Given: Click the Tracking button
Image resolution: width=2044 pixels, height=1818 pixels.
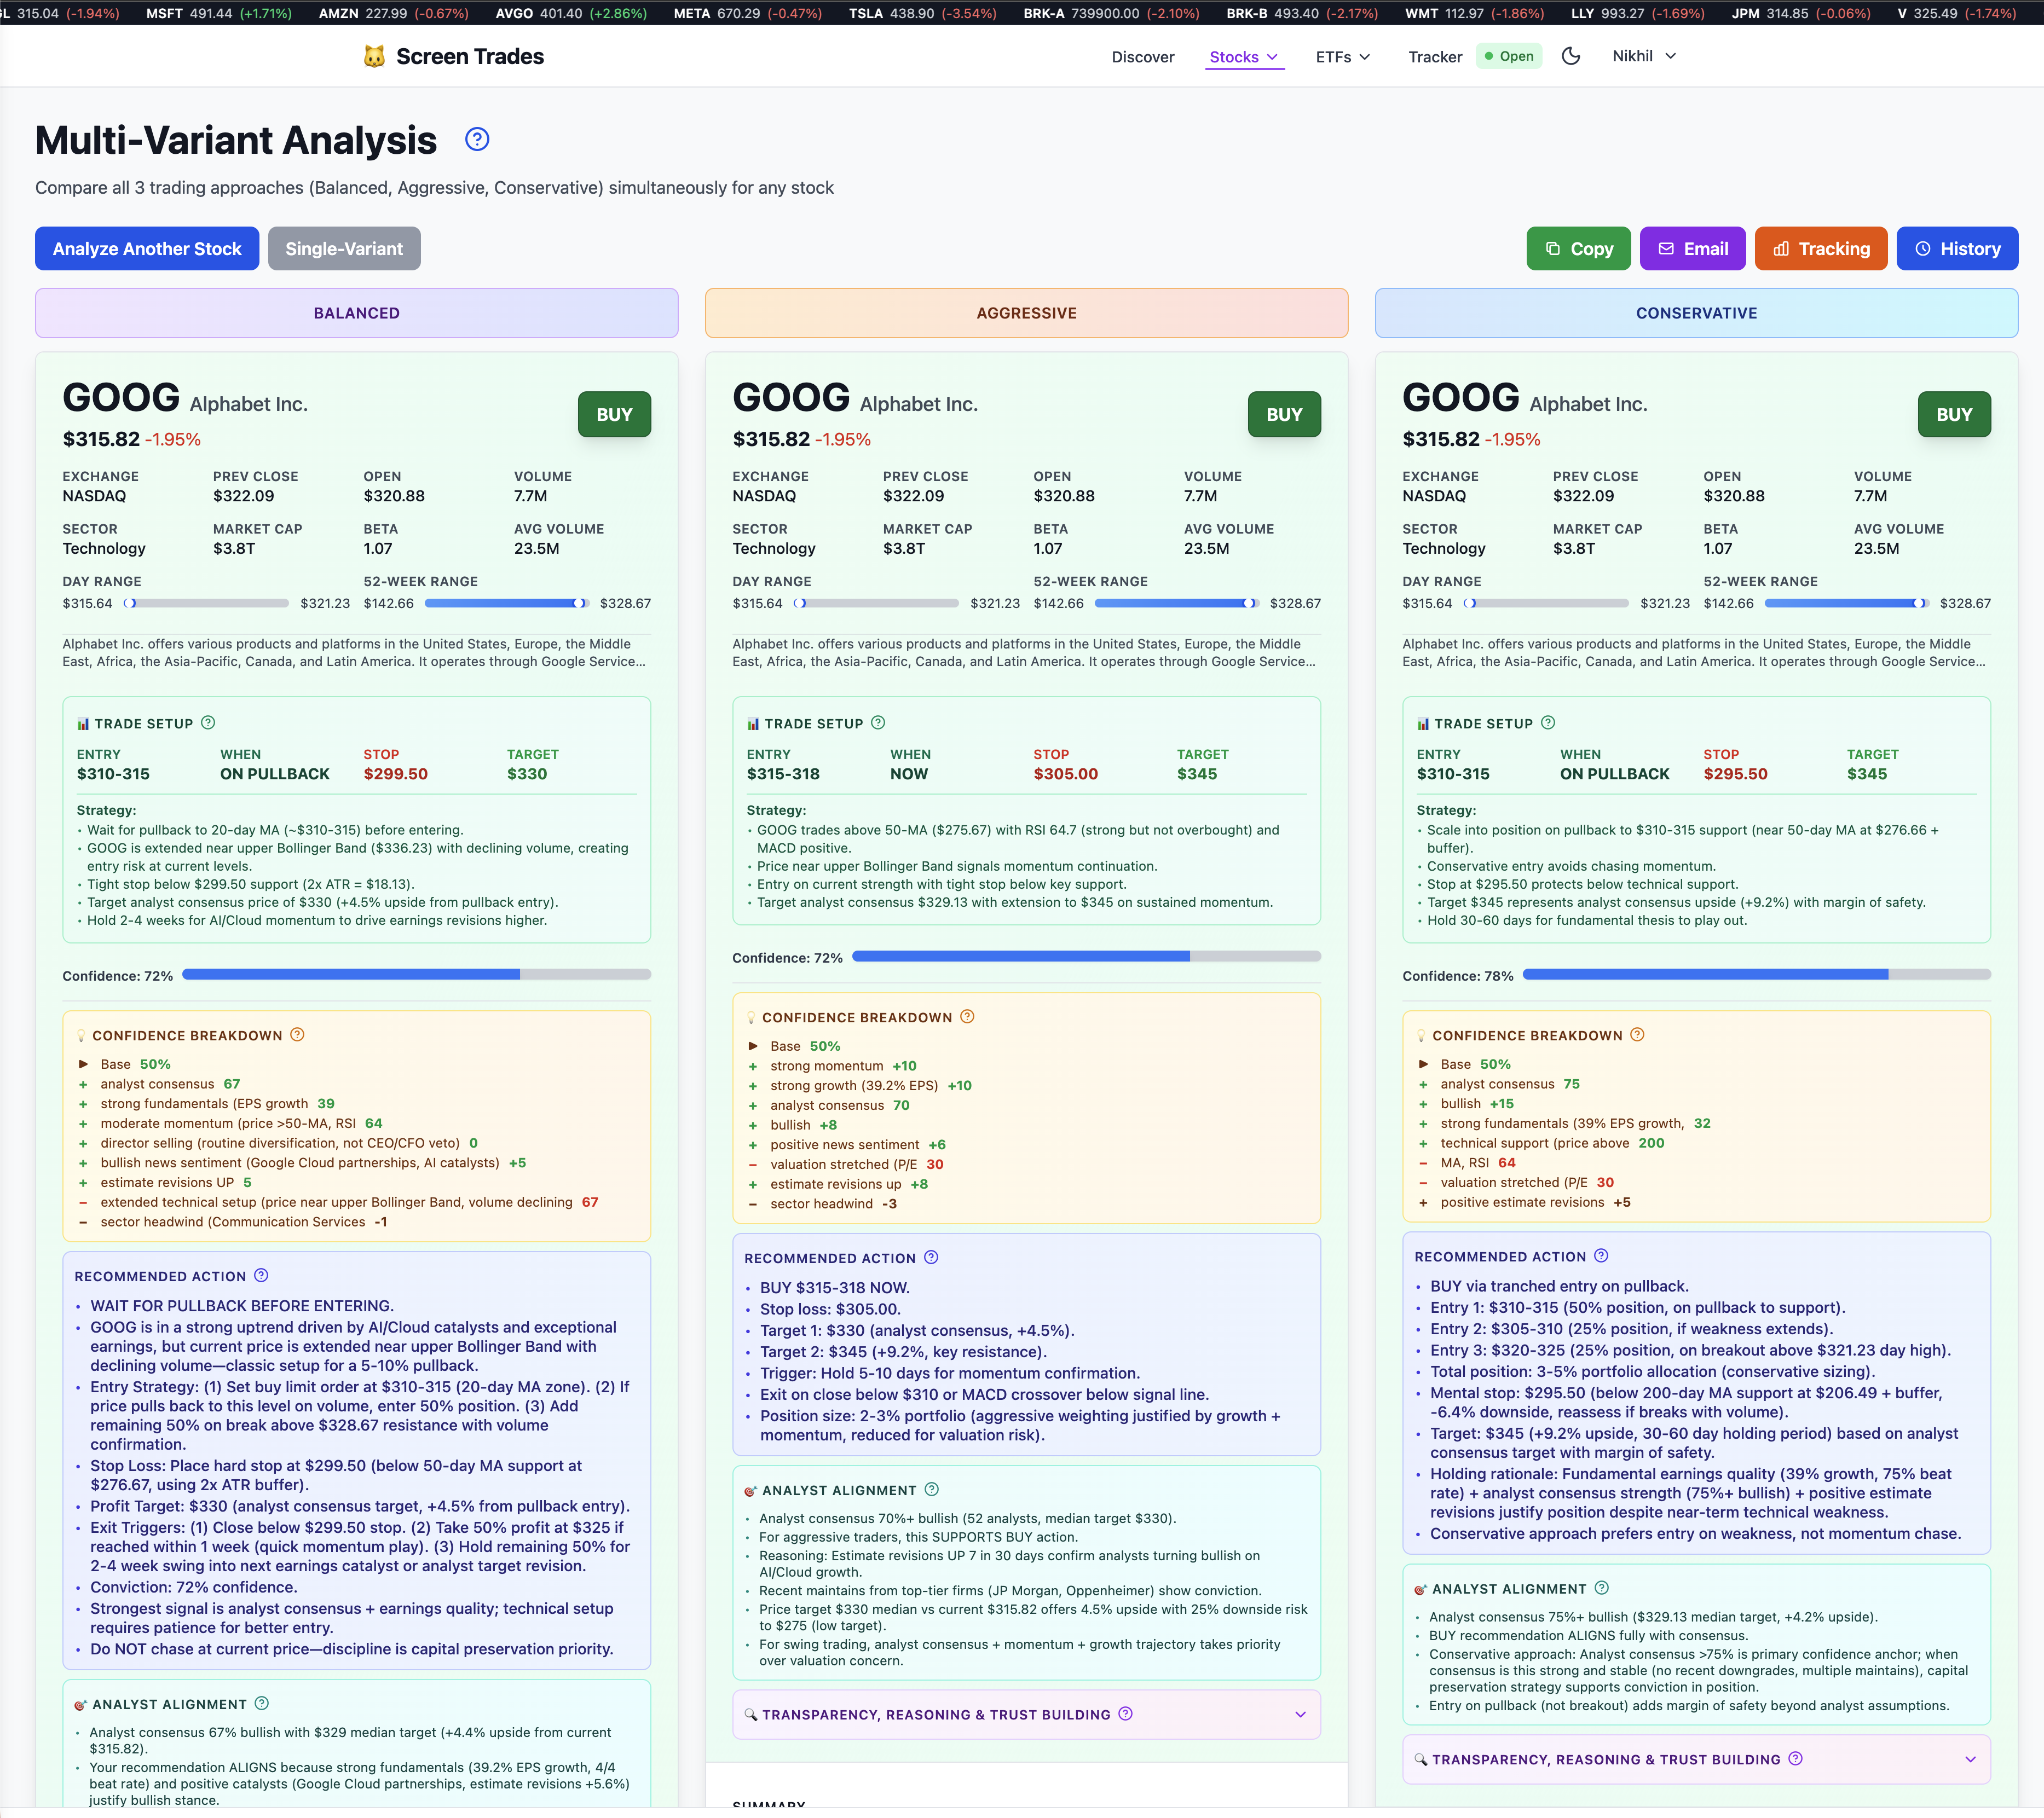Looking at the screenshot, I should pyautogui.click(x=1820, y=249).
